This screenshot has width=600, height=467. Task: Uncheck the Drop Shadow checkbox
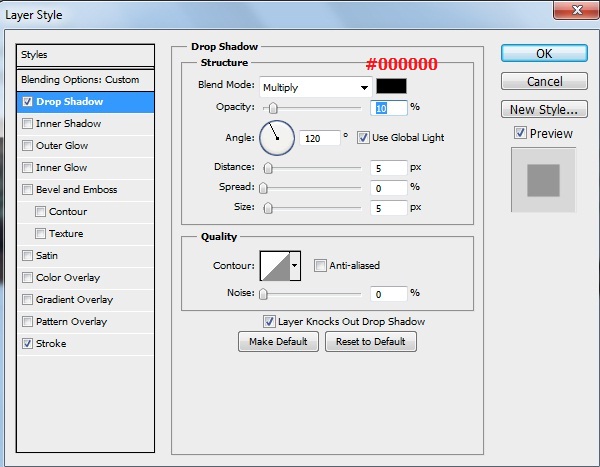27,102
